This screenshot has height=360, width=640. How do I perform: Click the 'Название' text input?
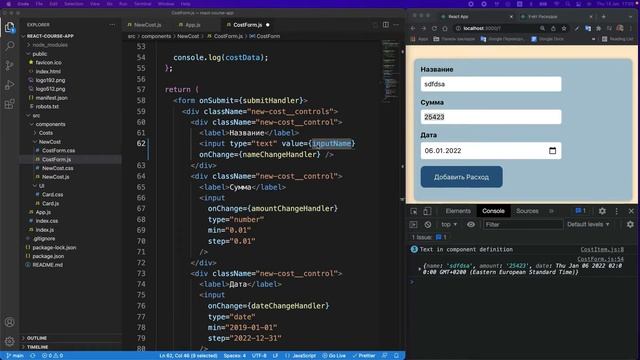(x=491, y=84)
